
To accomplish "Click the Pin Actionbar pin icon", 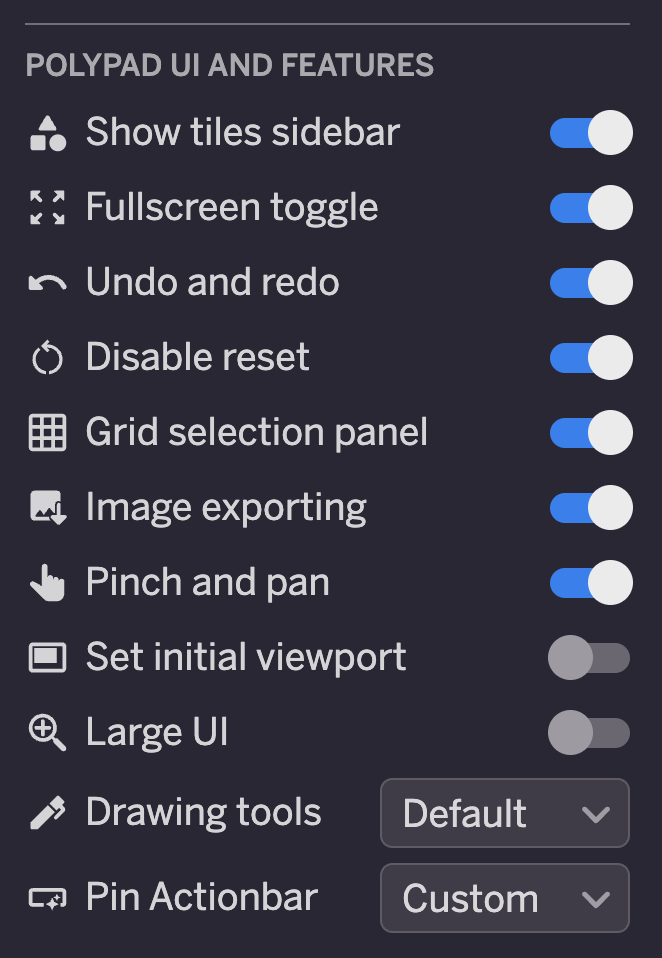I will (x=47, y=897).
